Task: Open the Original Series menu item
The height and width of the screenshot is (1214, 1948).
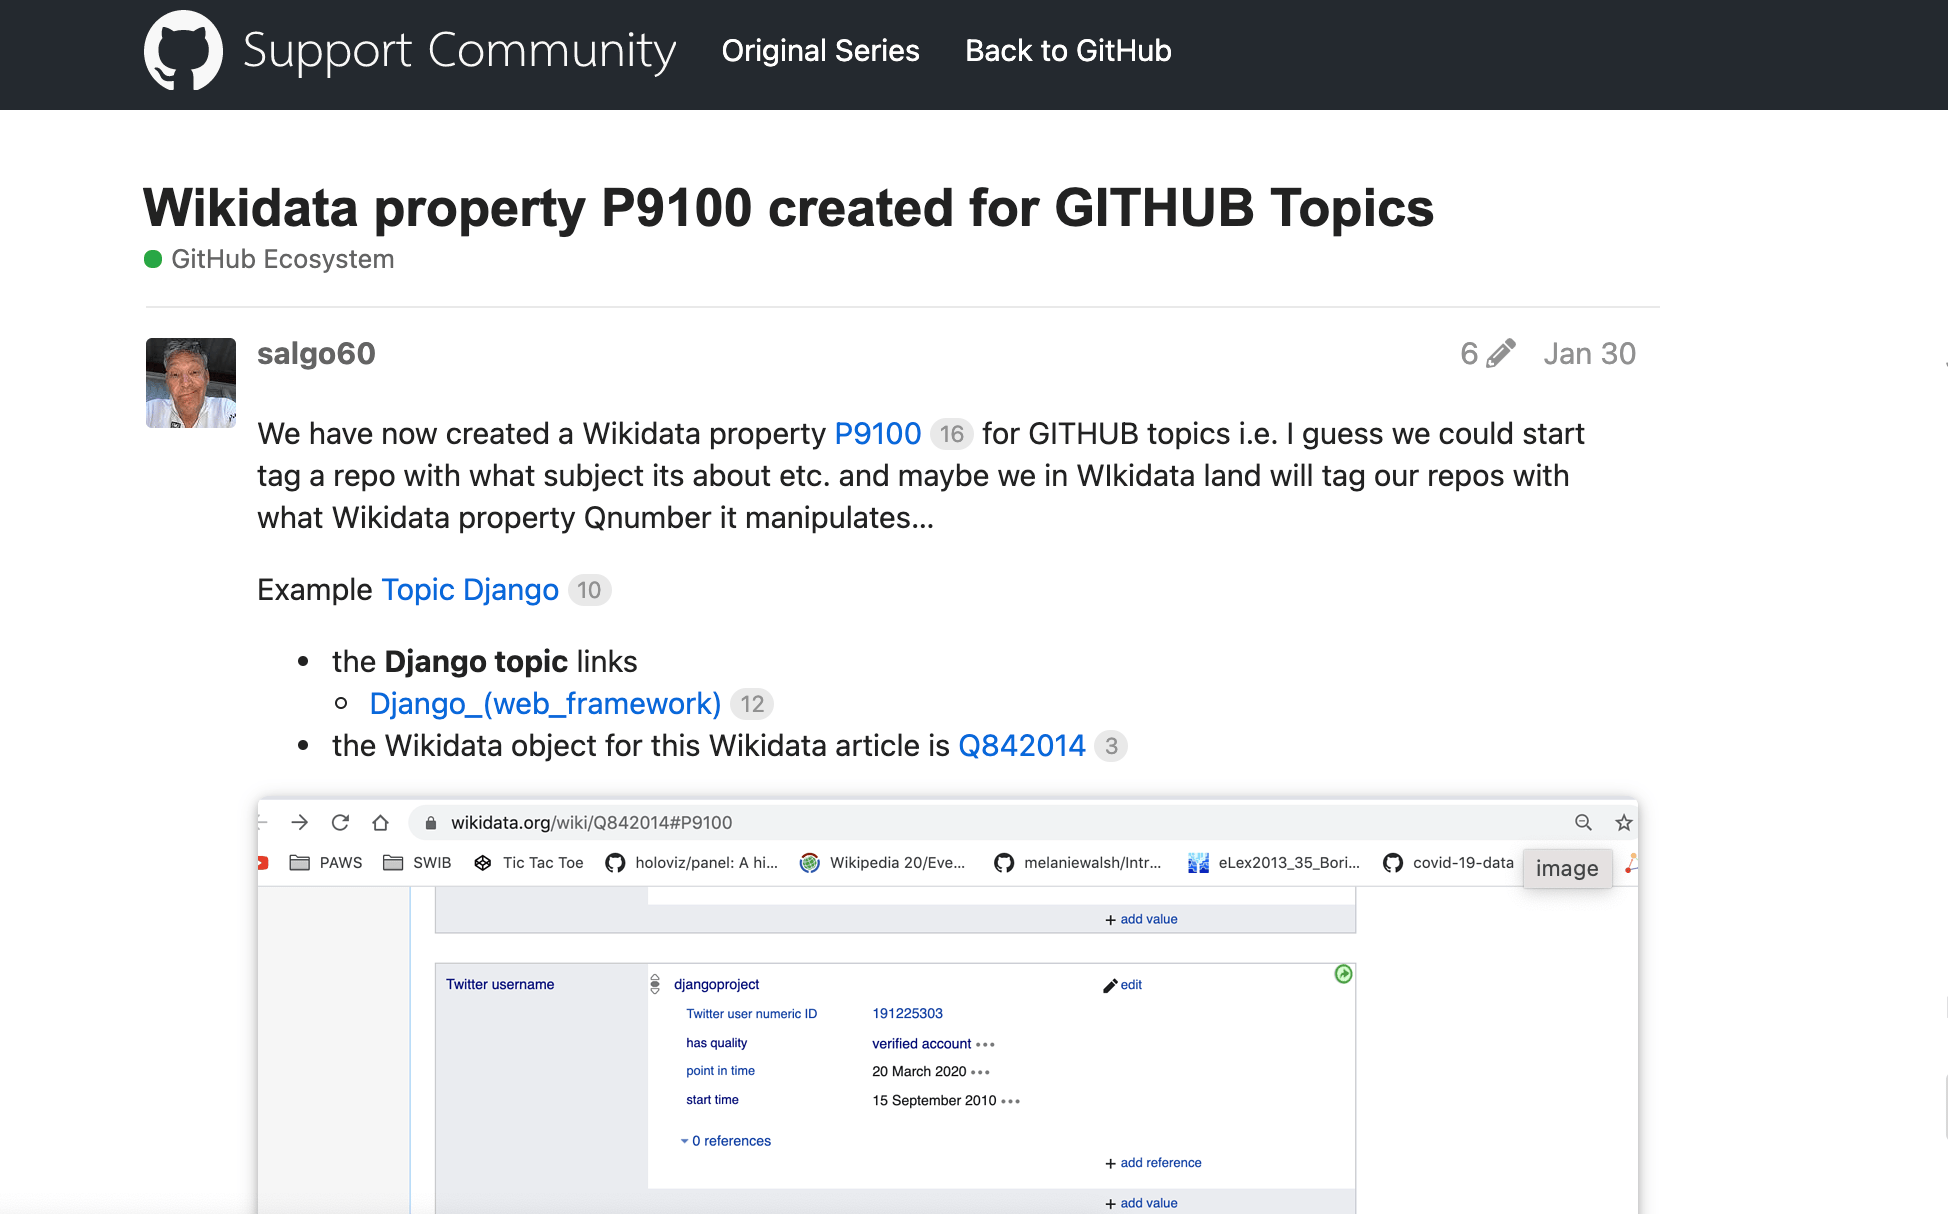Action: click(820, 51)
